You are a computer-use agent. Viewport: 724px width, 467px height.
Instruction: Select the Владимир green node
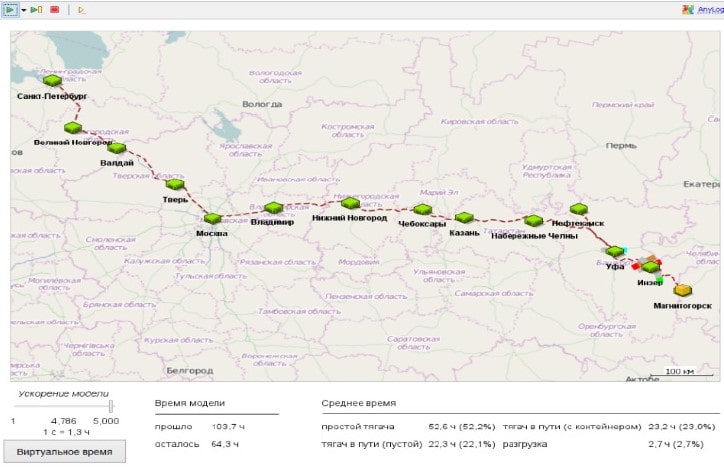pyautogui.click(x=273, y=208)
